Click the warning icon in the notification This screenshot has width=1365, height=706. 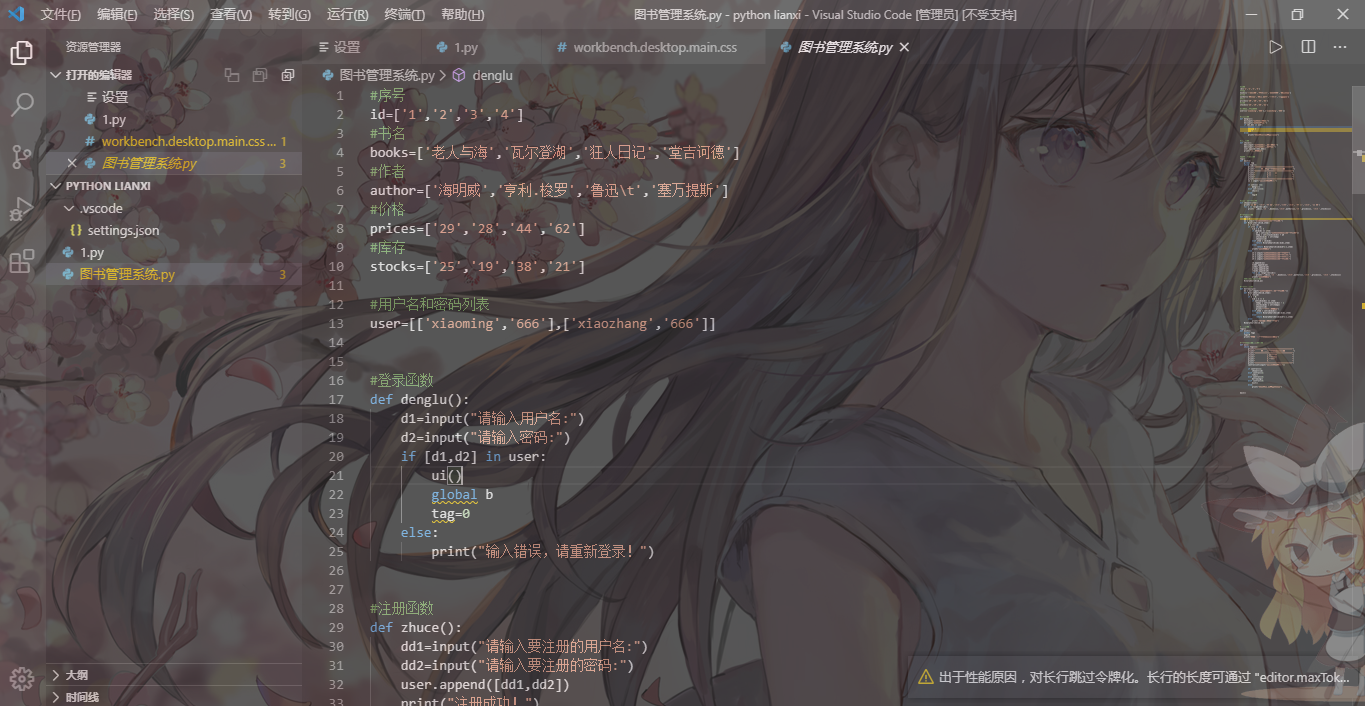[926, 676]
